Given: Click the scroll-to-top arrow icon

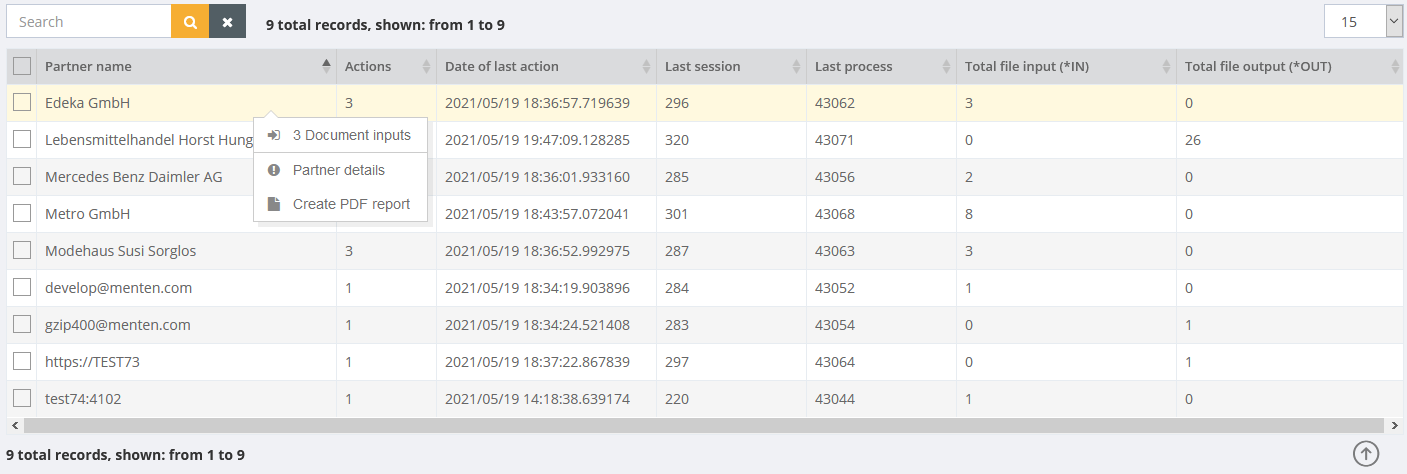Looking at the screenshot, I should coord(1365,453).
